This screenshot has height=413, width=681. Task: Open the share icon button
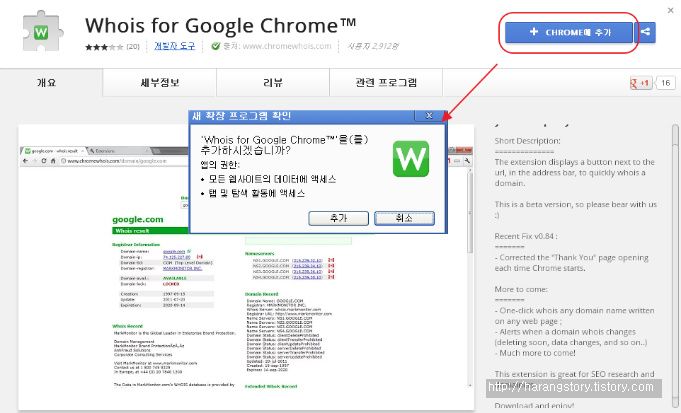(645, 33)
